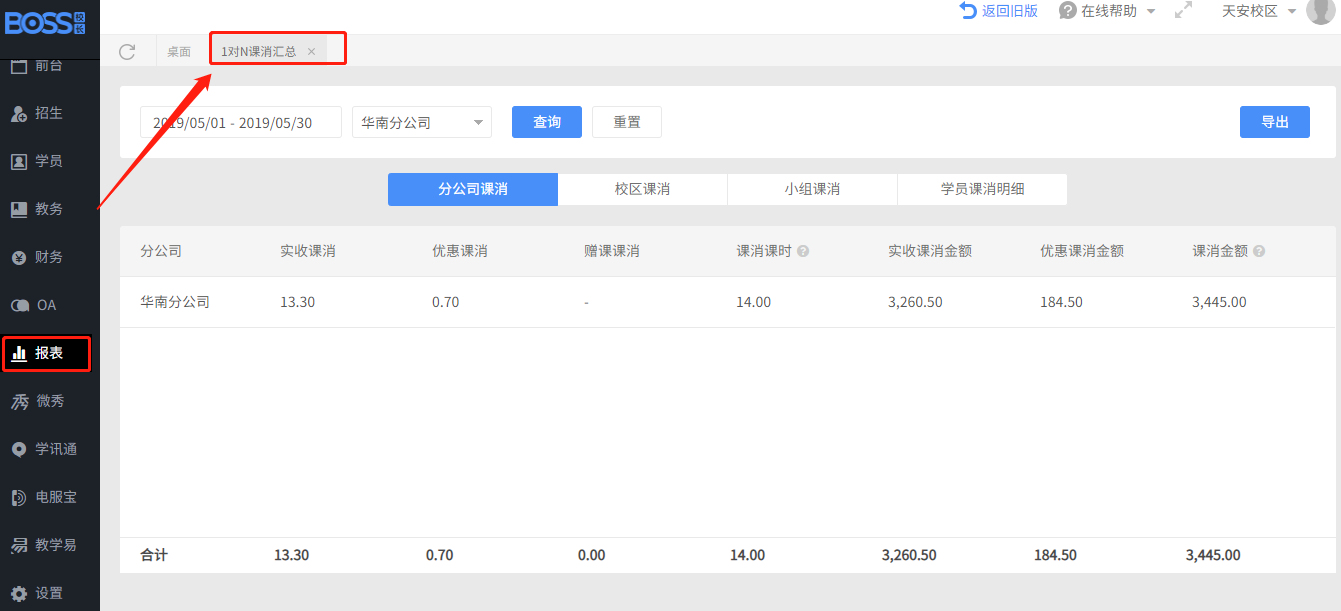1341x611 pixels.
Task: Click the 导出 export button
Action: (1274, 122)
